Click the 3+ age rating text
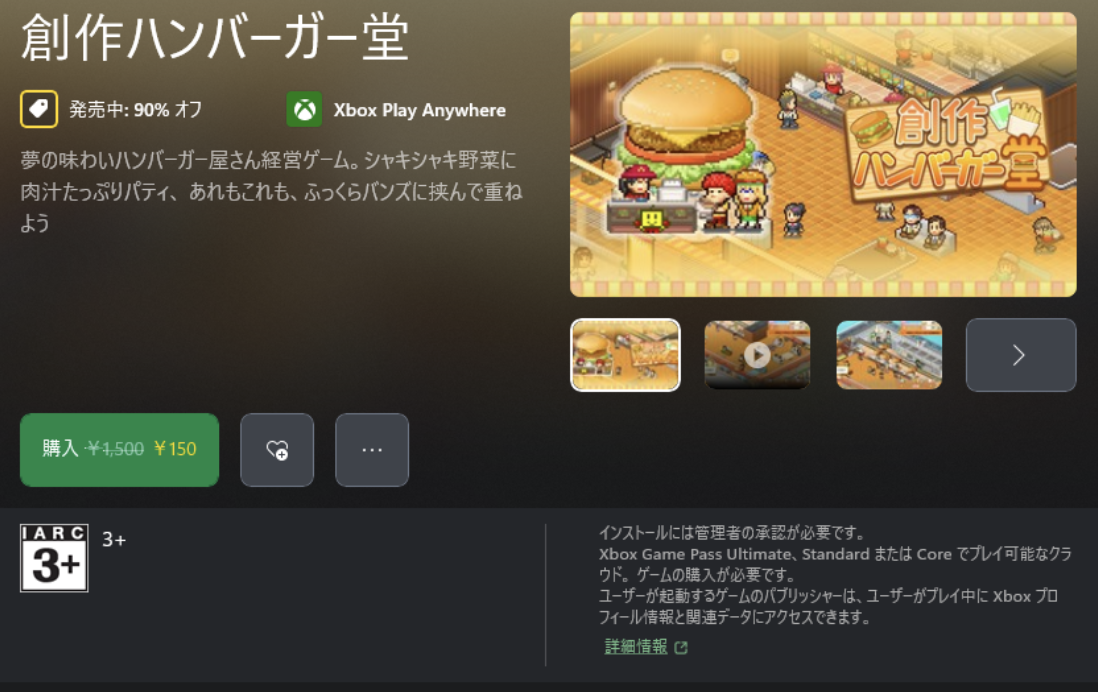 [114, 539]
